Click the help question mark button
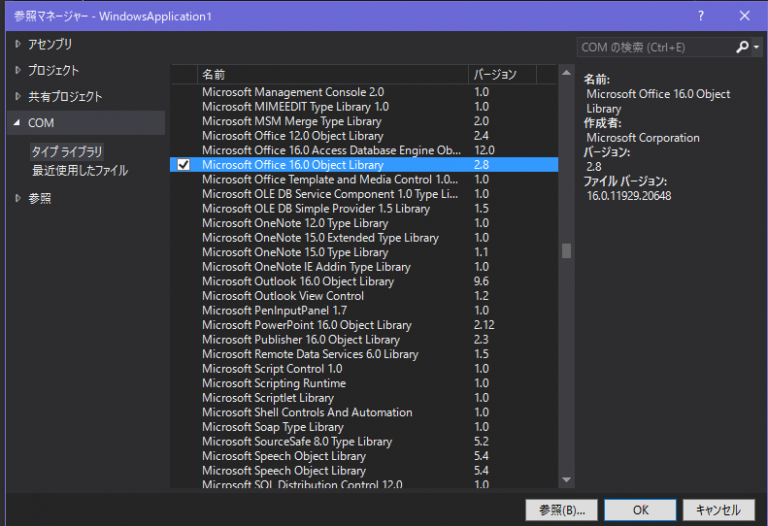This screenshot has height=526, width=768. coord(700,15)
